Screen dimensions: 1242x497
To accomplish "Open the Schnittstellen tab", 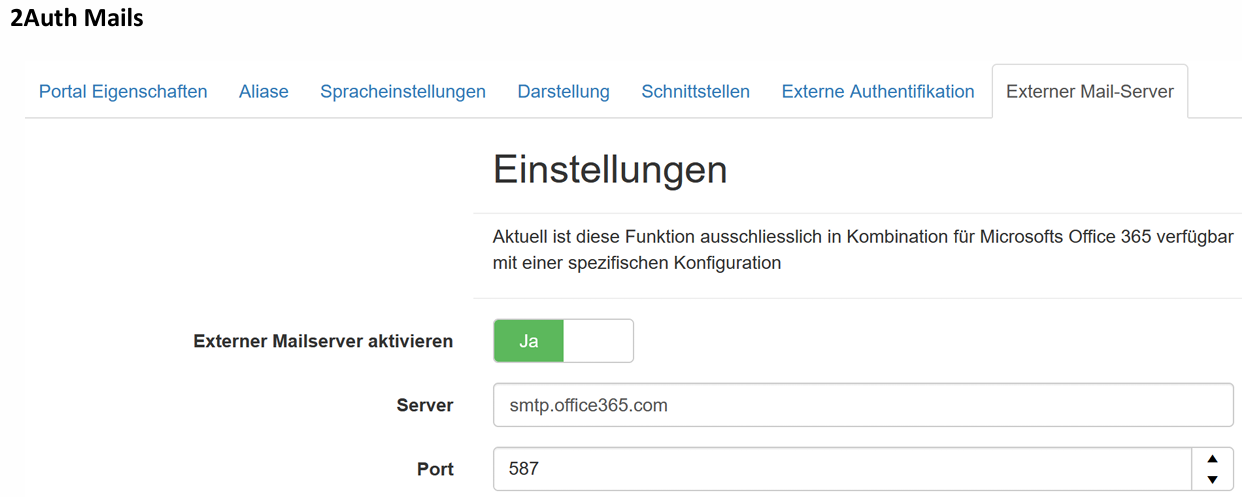I will (x=695, y=92).
